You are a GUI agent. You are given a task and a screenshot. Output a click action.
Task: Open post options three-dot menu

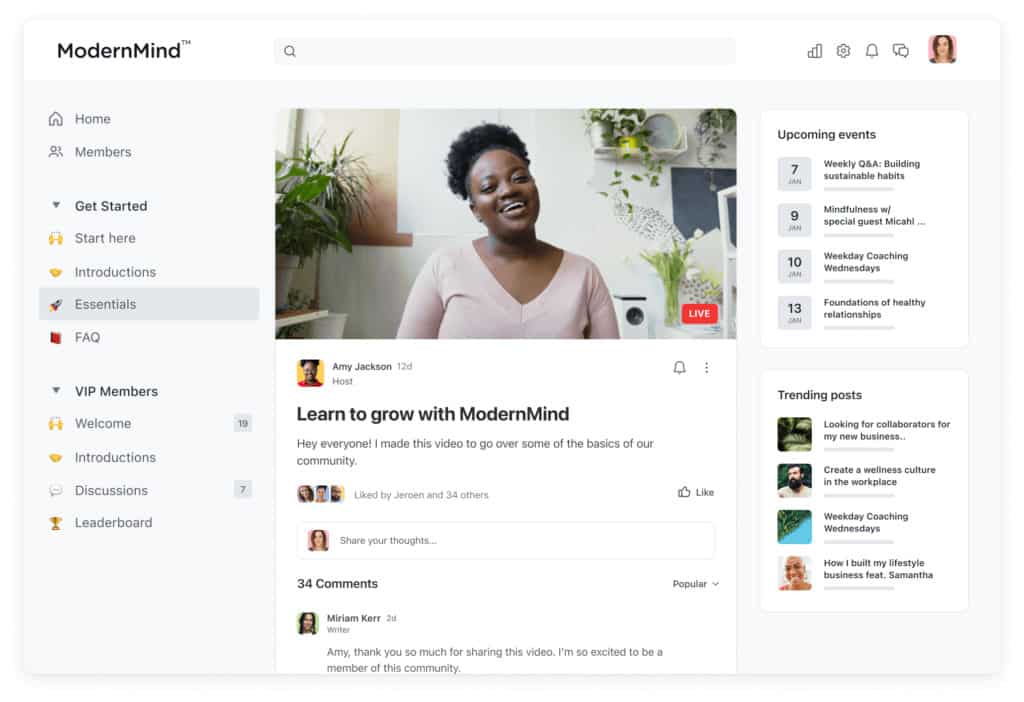pos(706,368)
